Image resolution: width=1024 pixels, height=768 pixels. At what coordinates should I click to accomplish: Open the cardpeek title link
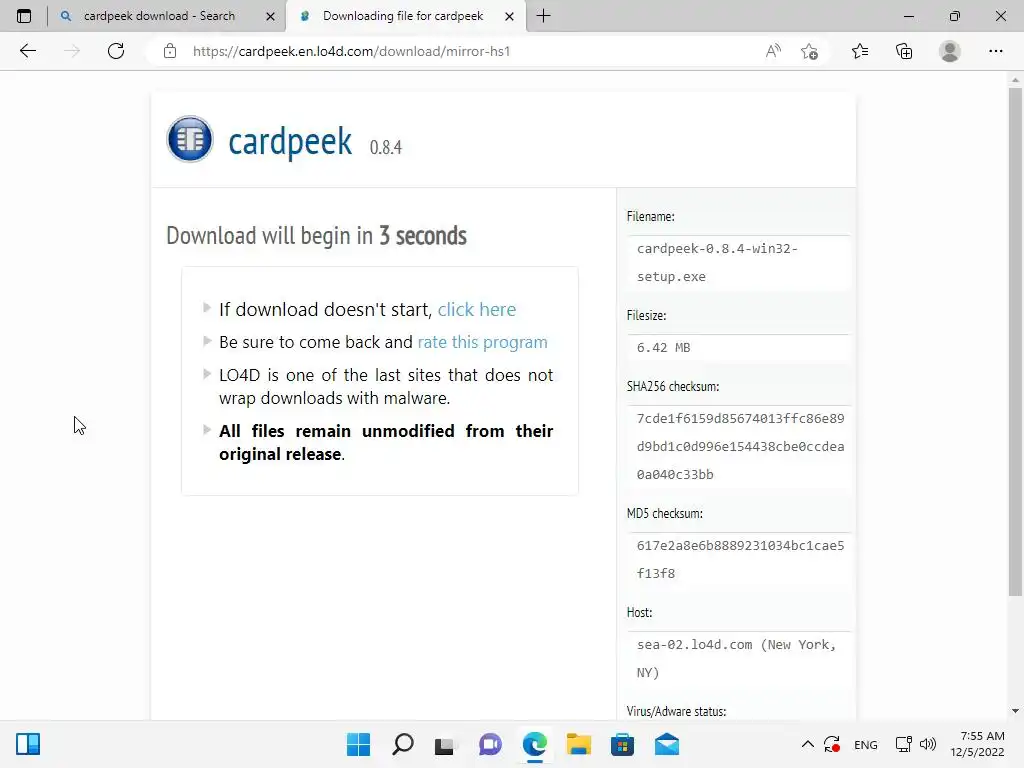click(x=290, y=141)
